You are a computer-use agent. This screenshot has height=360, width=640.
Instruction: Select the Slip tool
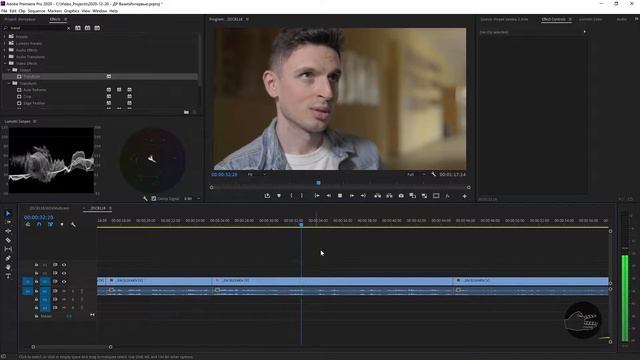8,249
